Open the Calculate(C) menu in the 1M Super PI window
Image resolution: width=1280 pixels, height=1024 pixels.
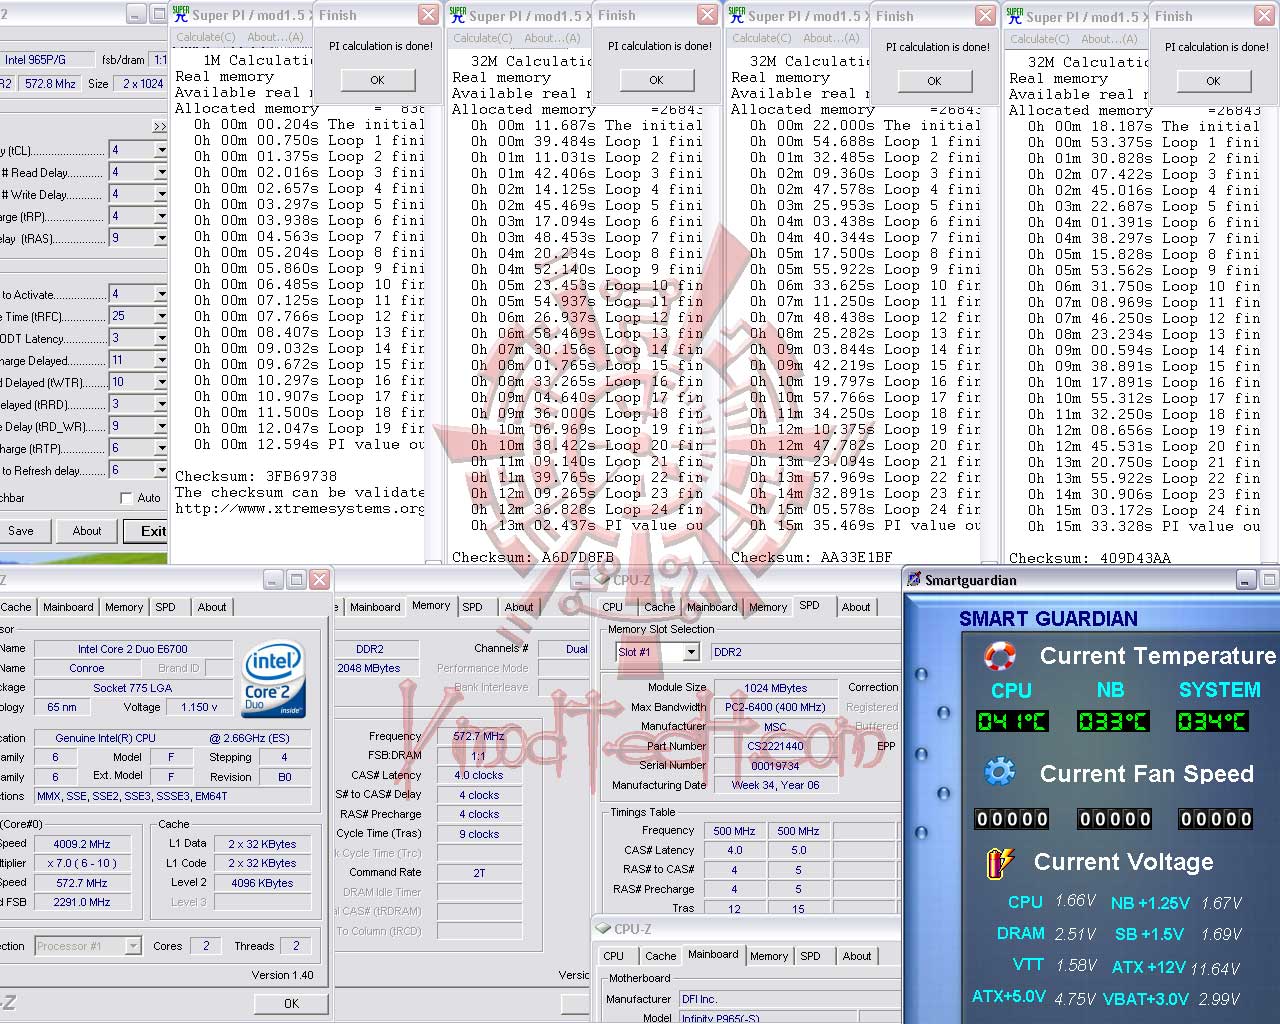(206, 37)
